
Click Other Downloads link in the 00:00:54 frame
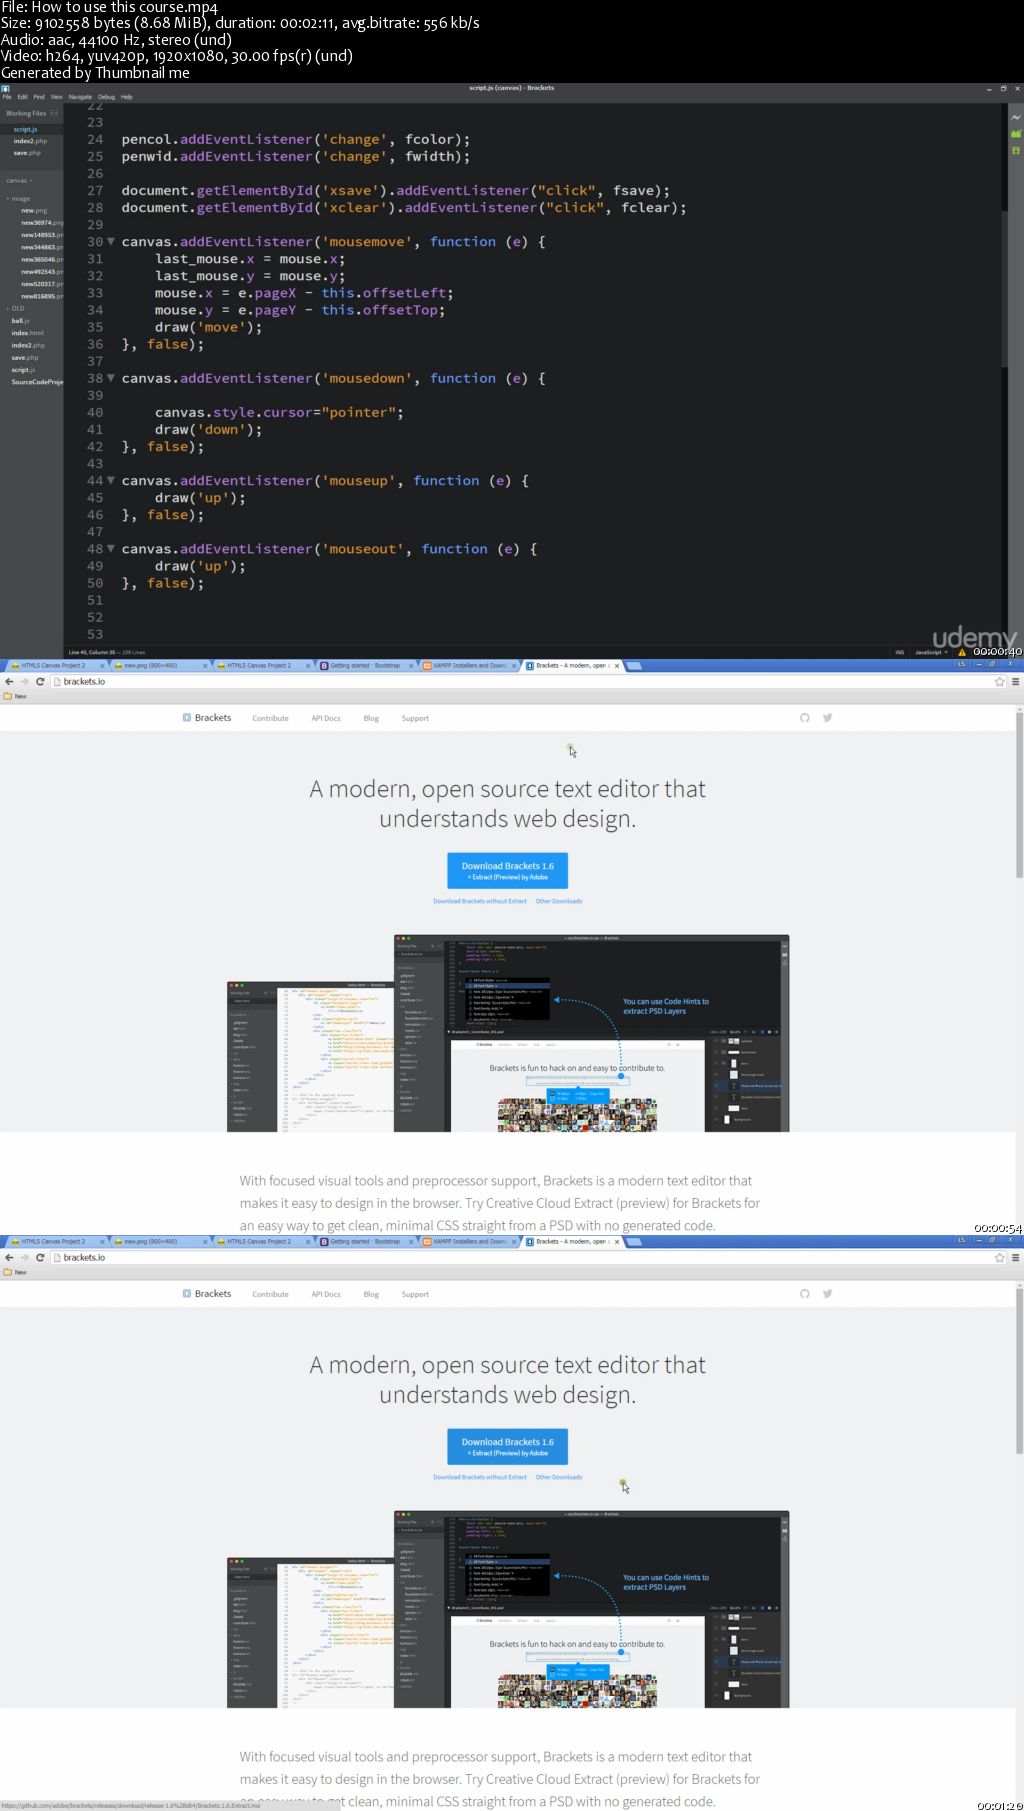tap(558, 901)
